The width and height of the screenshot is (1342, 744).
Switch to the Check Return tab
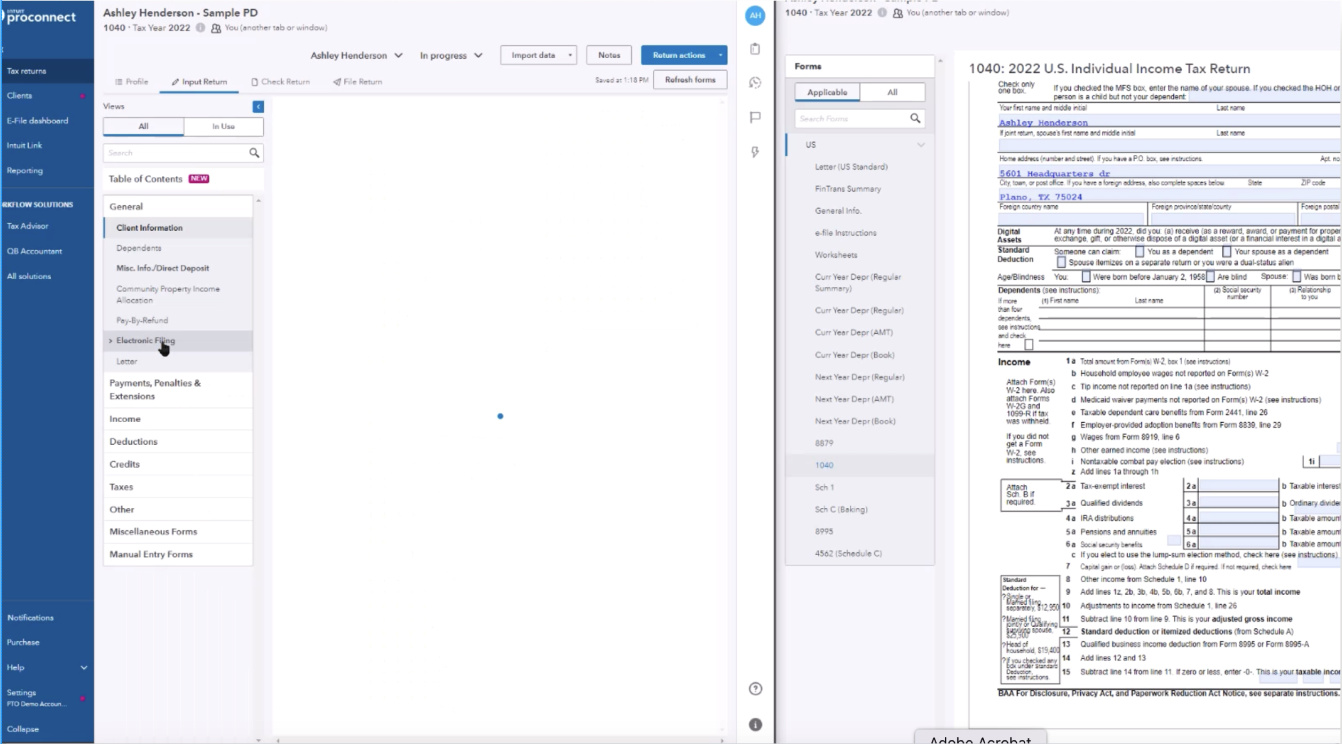click(280, 82)
